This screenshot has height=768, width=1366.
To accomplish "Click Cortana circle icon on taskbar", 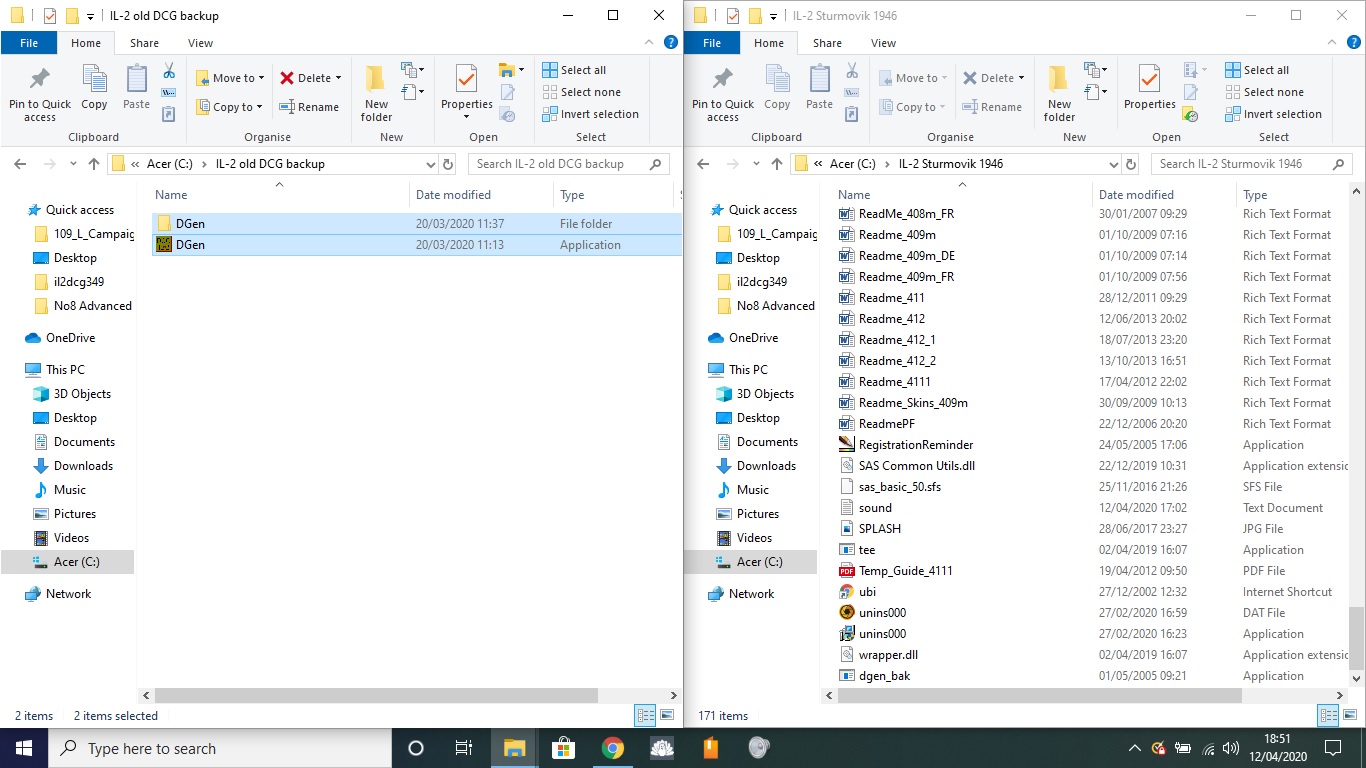I will 416,748.
